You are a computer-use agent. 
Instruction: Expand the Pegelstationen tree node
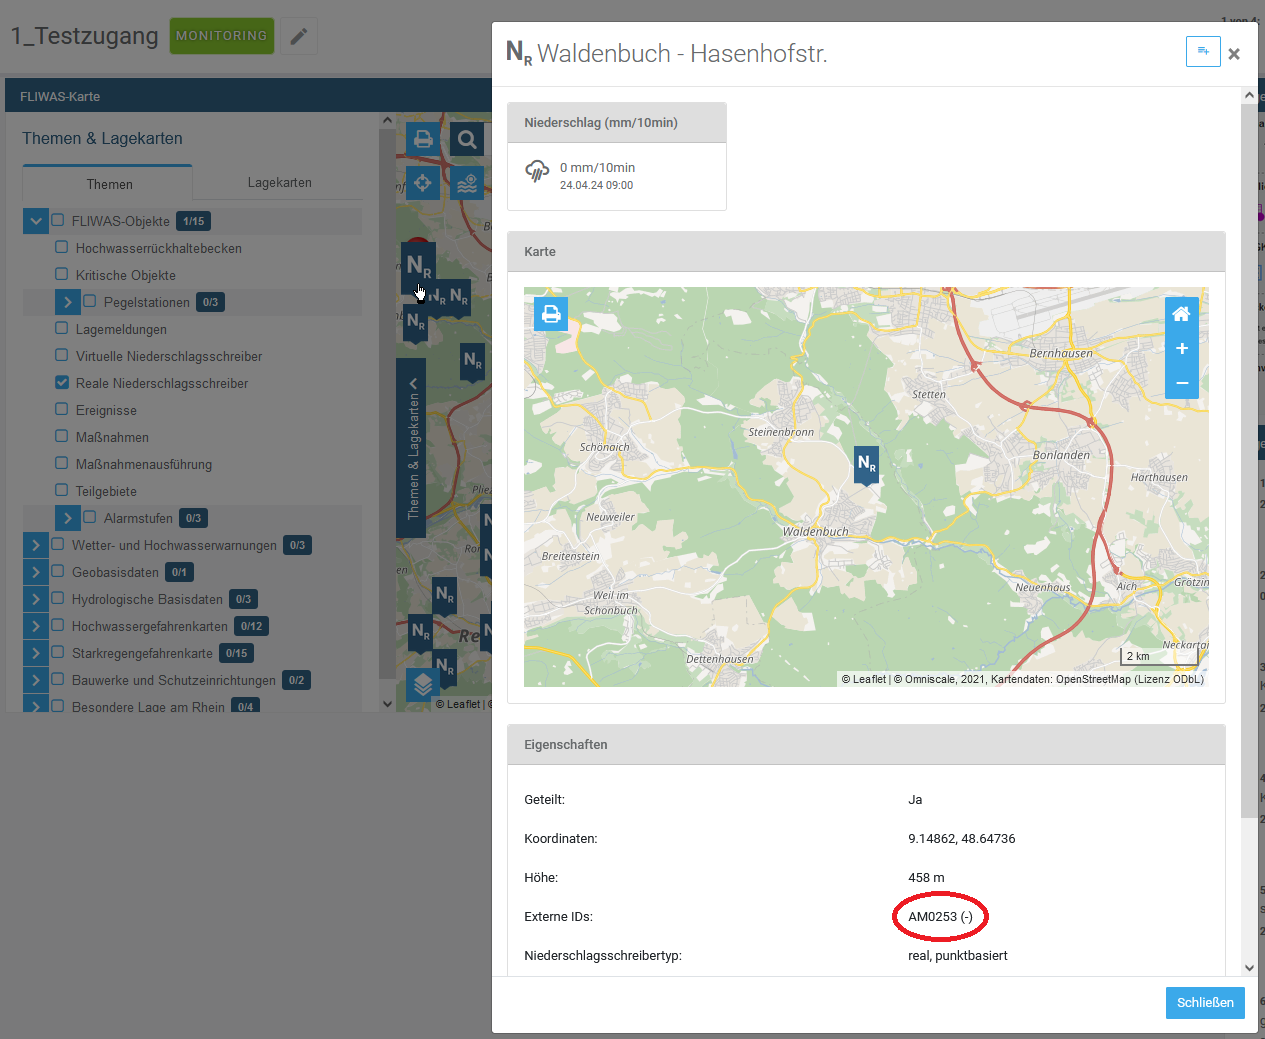click(x=67, y=302)
